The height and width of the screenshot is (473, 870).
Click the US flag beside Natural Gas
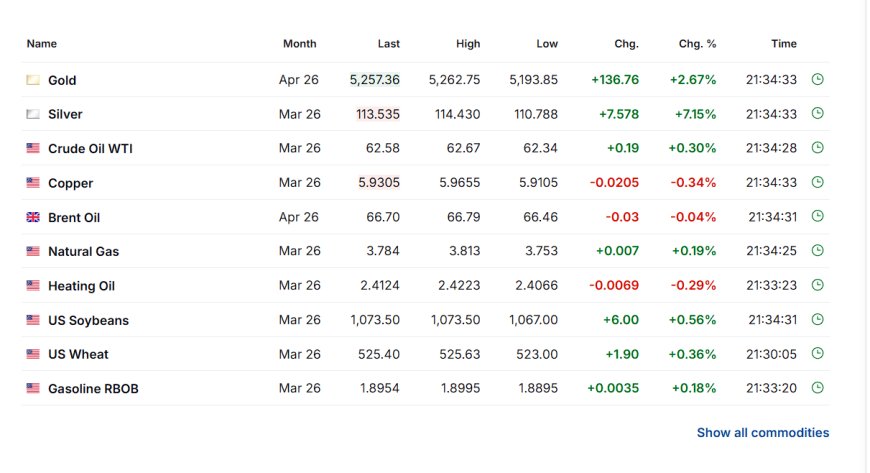pos(33,251)
